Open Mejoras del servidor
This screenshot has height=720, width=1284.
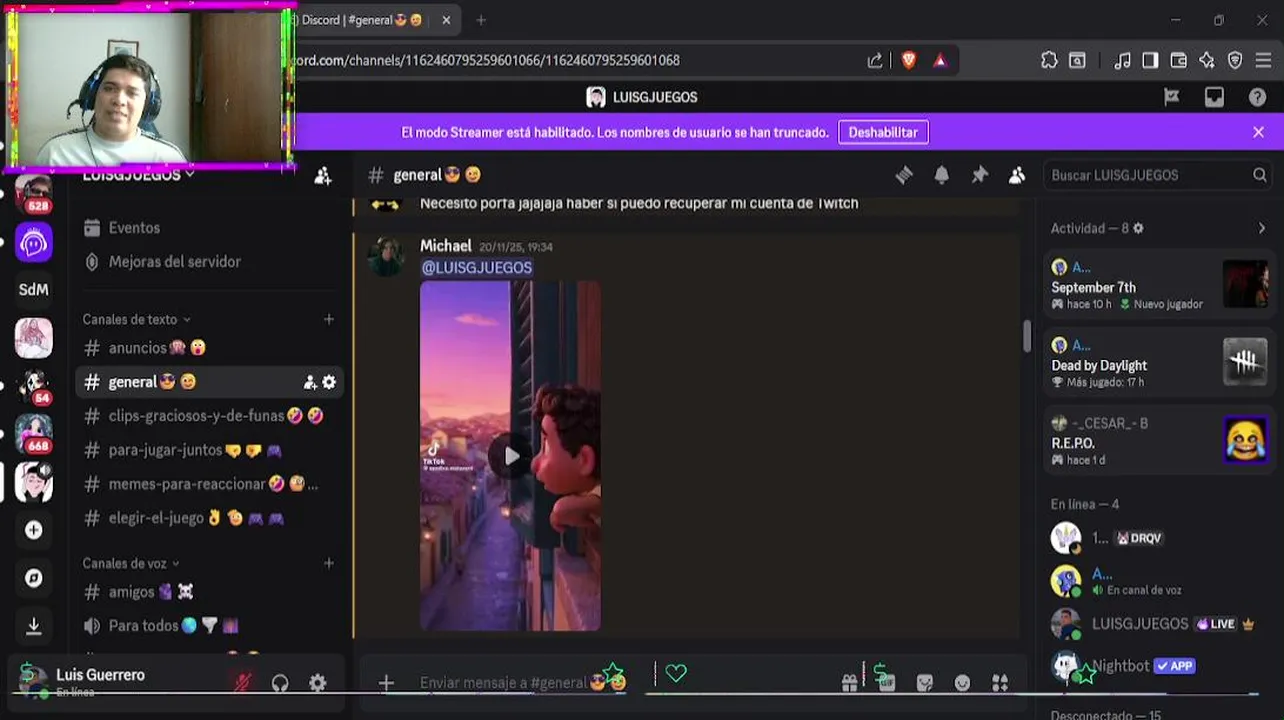(x=174, y=262)
